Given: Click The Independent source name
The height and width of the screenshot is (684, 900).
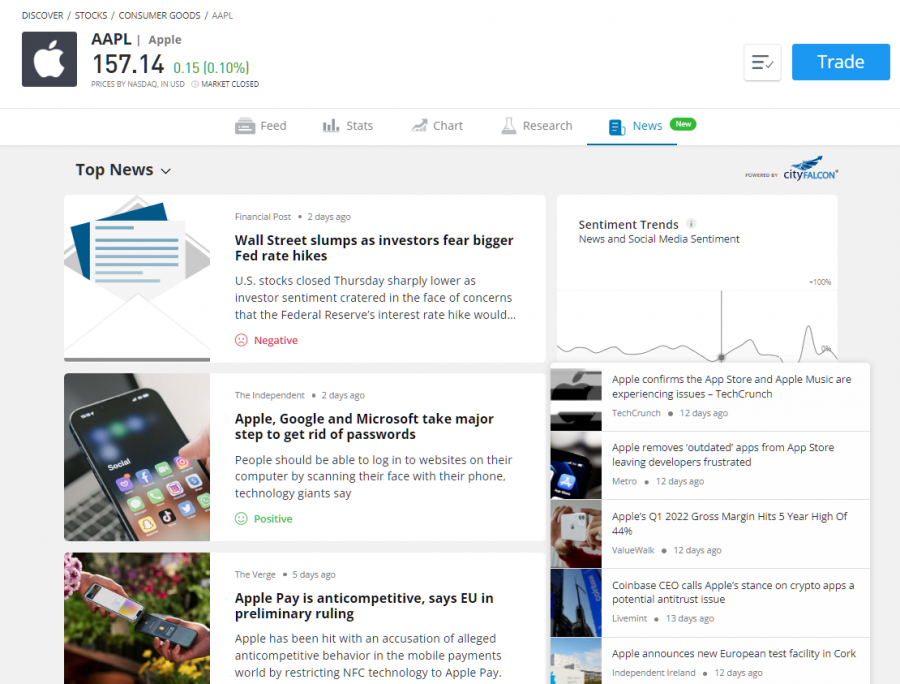Looking at the screenshot, I should coord(270,395).
